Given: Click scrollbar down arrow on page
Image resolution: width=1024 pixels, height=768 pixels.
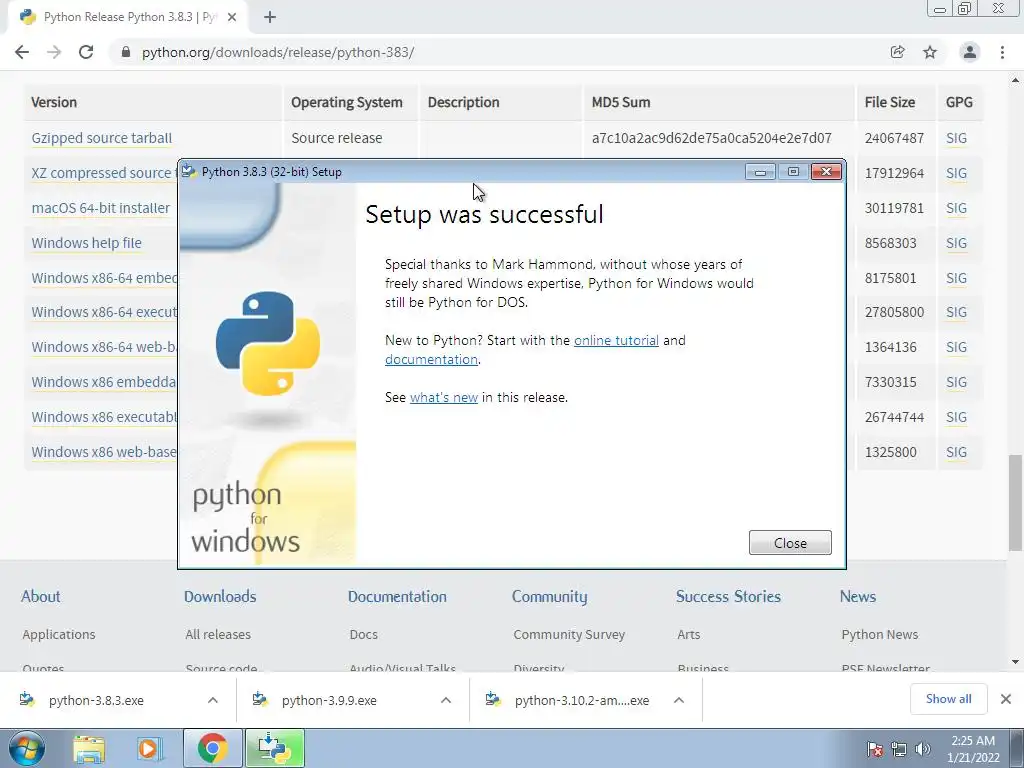Looking at the screenshot, I should point(1015,662).
